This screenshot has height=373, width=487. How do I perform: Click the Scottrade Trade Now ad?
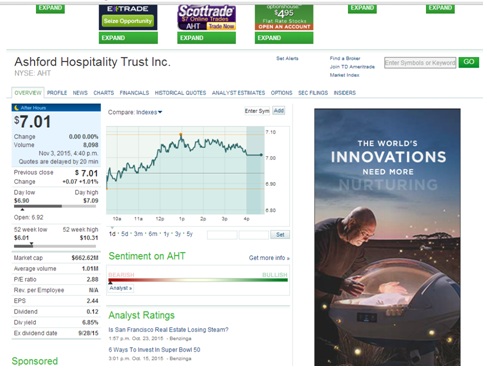coord(206,18)
